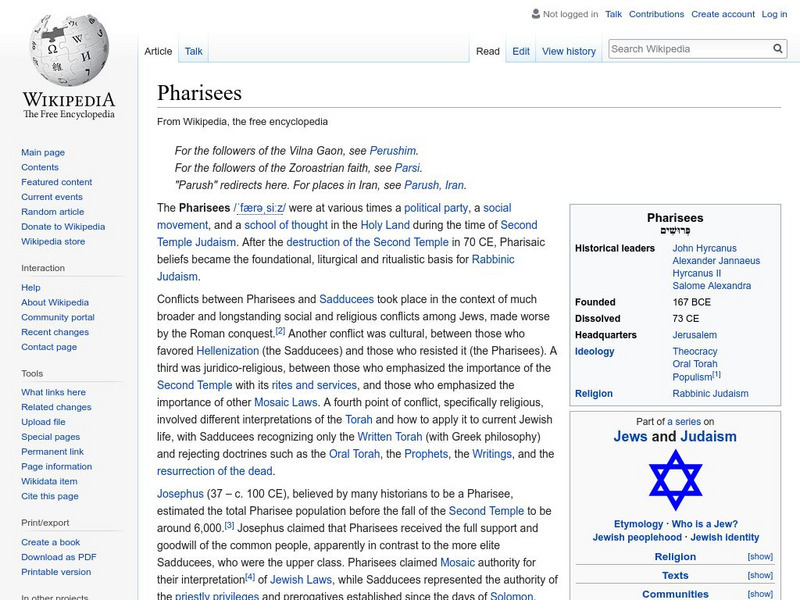
Task: Open Page information link
Action: (x=57, y=466)
